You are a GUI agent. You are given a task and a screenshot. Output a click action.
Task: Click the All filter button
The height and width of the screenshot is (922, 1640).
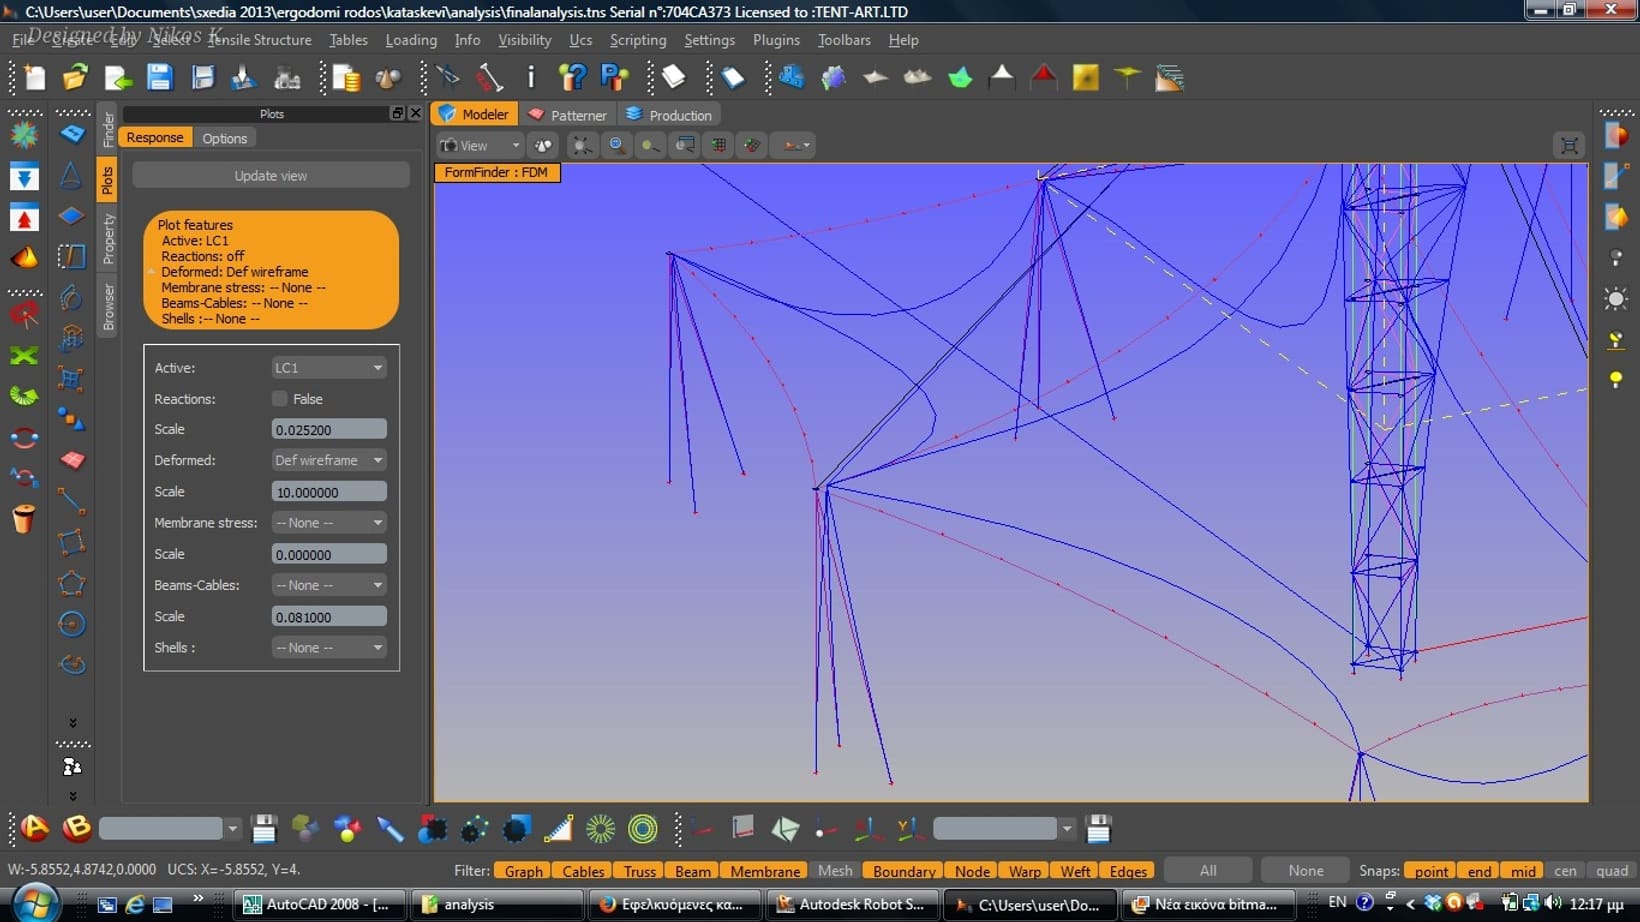click(x=1208, y=871)
